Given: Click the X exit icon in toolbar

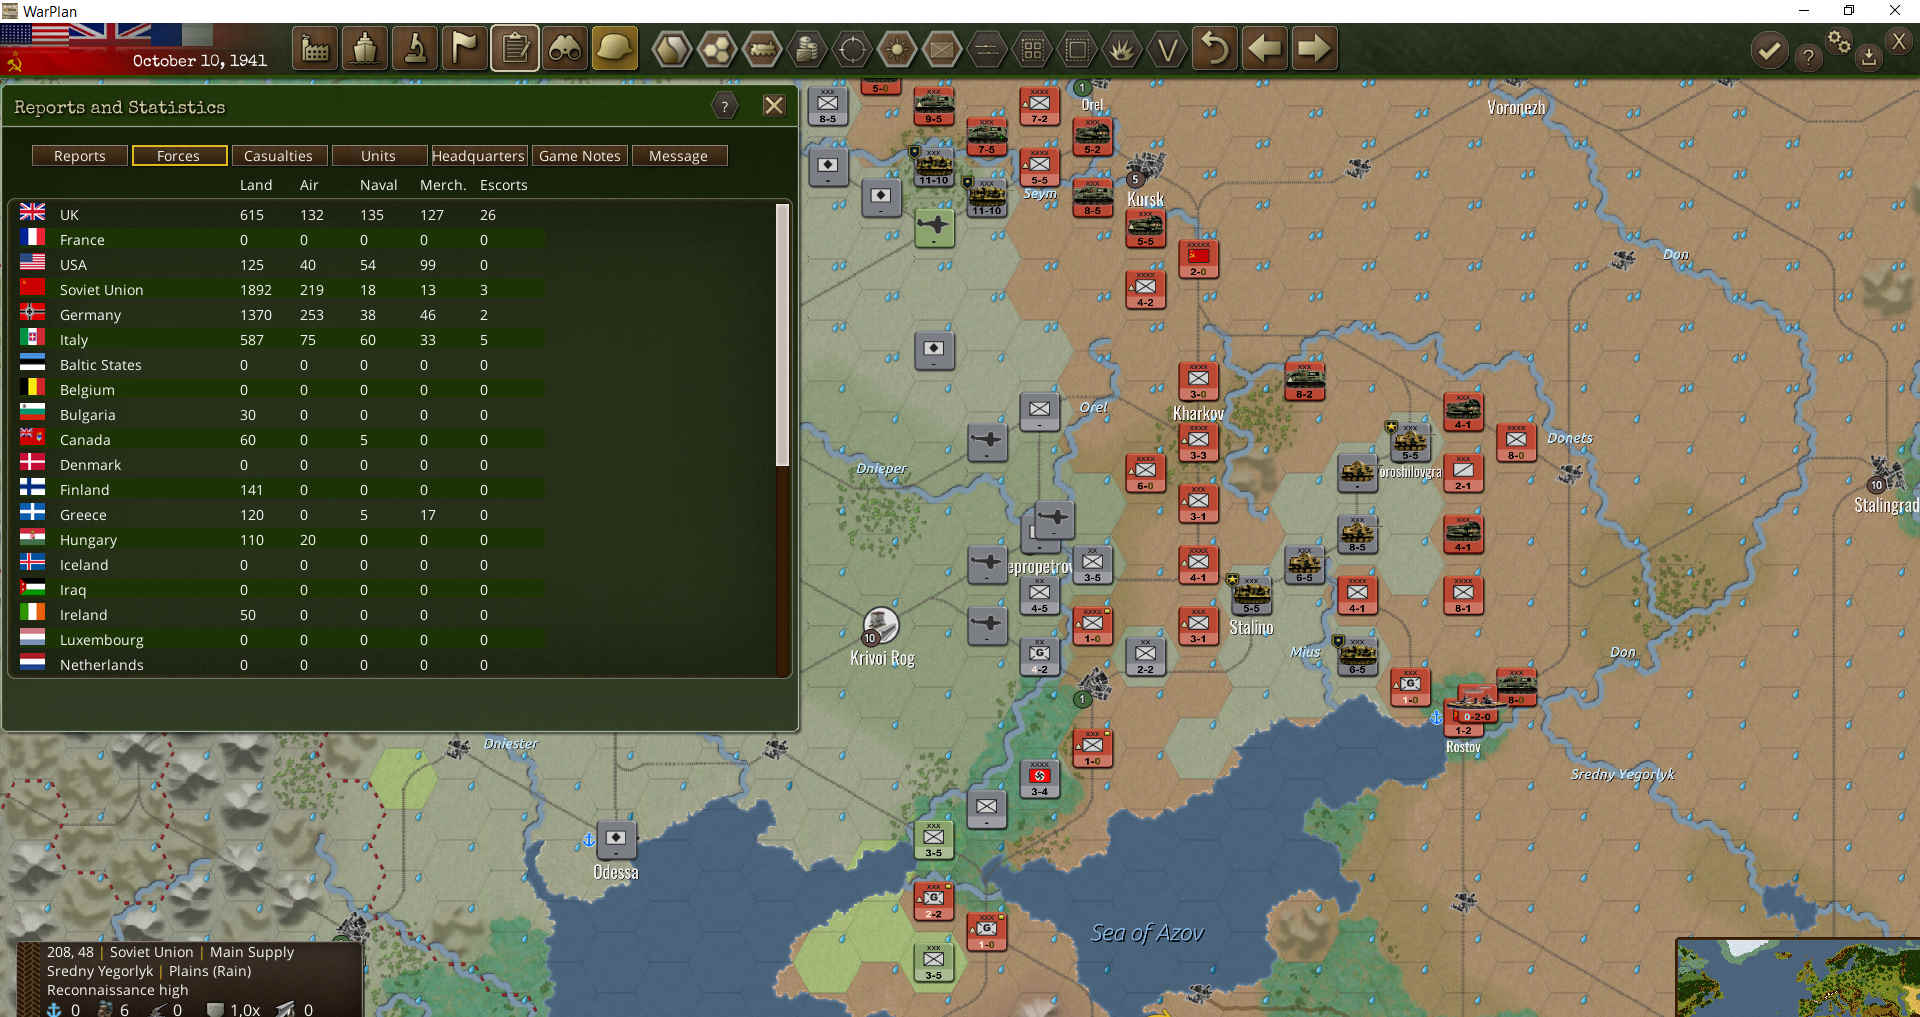Looking at the screenshot, I should (1899, 41).
